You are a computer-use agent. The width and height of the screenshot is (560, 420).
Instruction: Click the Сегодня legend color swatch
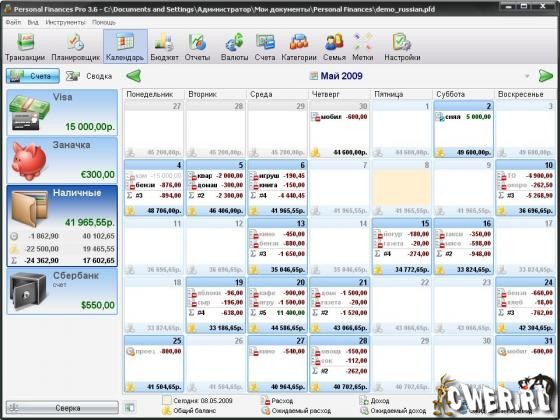[167, 400]
